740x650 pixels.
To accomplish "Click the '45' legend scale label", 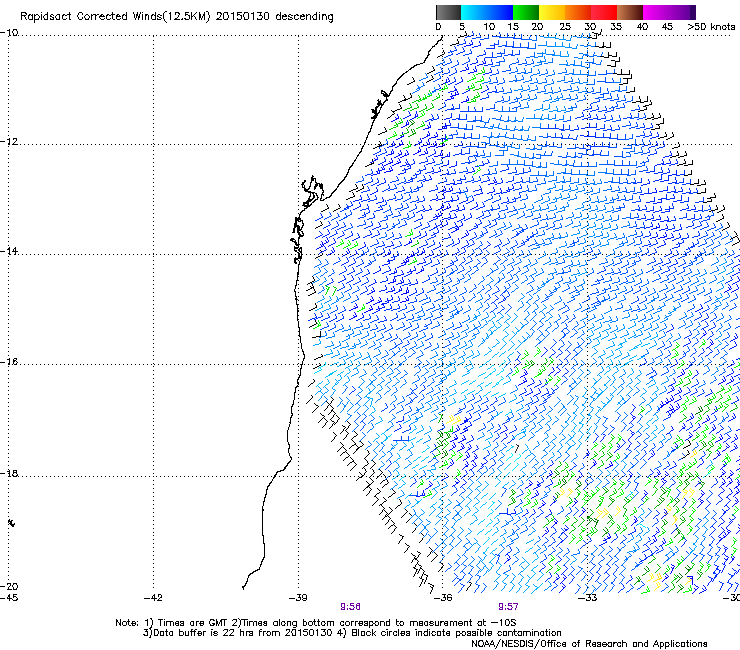I will pyautogui.click(x=667, y=27).
